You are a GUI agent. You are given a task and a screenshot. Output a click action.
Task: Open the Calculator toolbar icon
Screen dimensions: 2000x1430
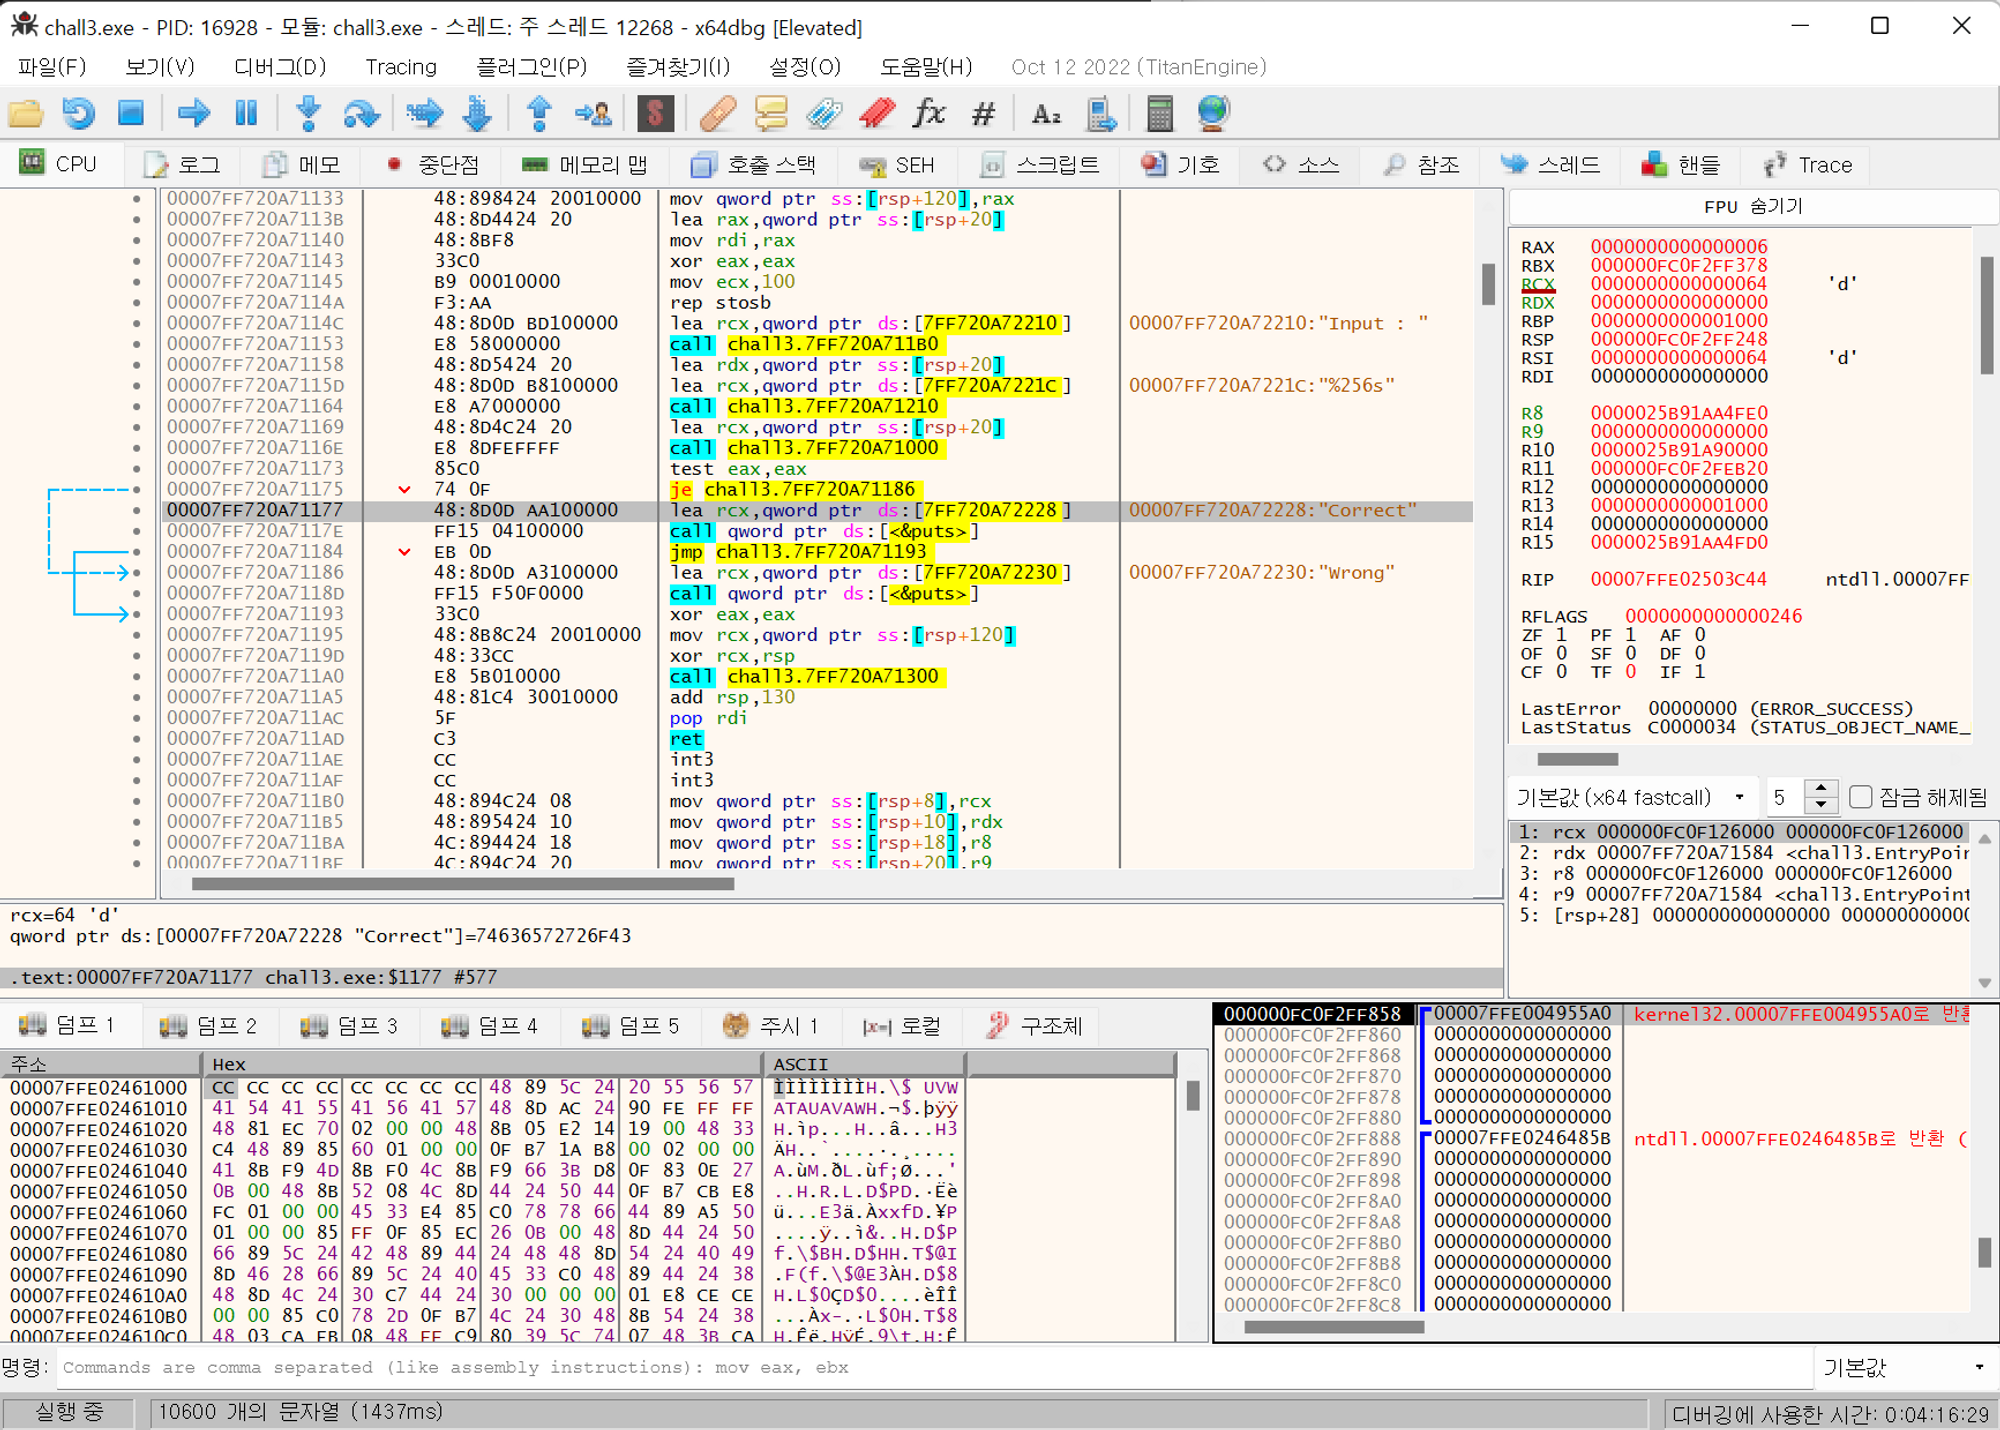[x=1159, y=113]
